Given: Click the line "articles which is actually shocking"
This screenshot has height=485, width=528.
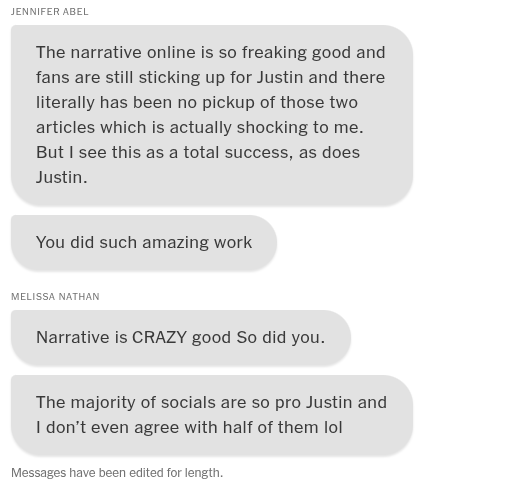Looking at the screenshot, I should pos(200,127).
